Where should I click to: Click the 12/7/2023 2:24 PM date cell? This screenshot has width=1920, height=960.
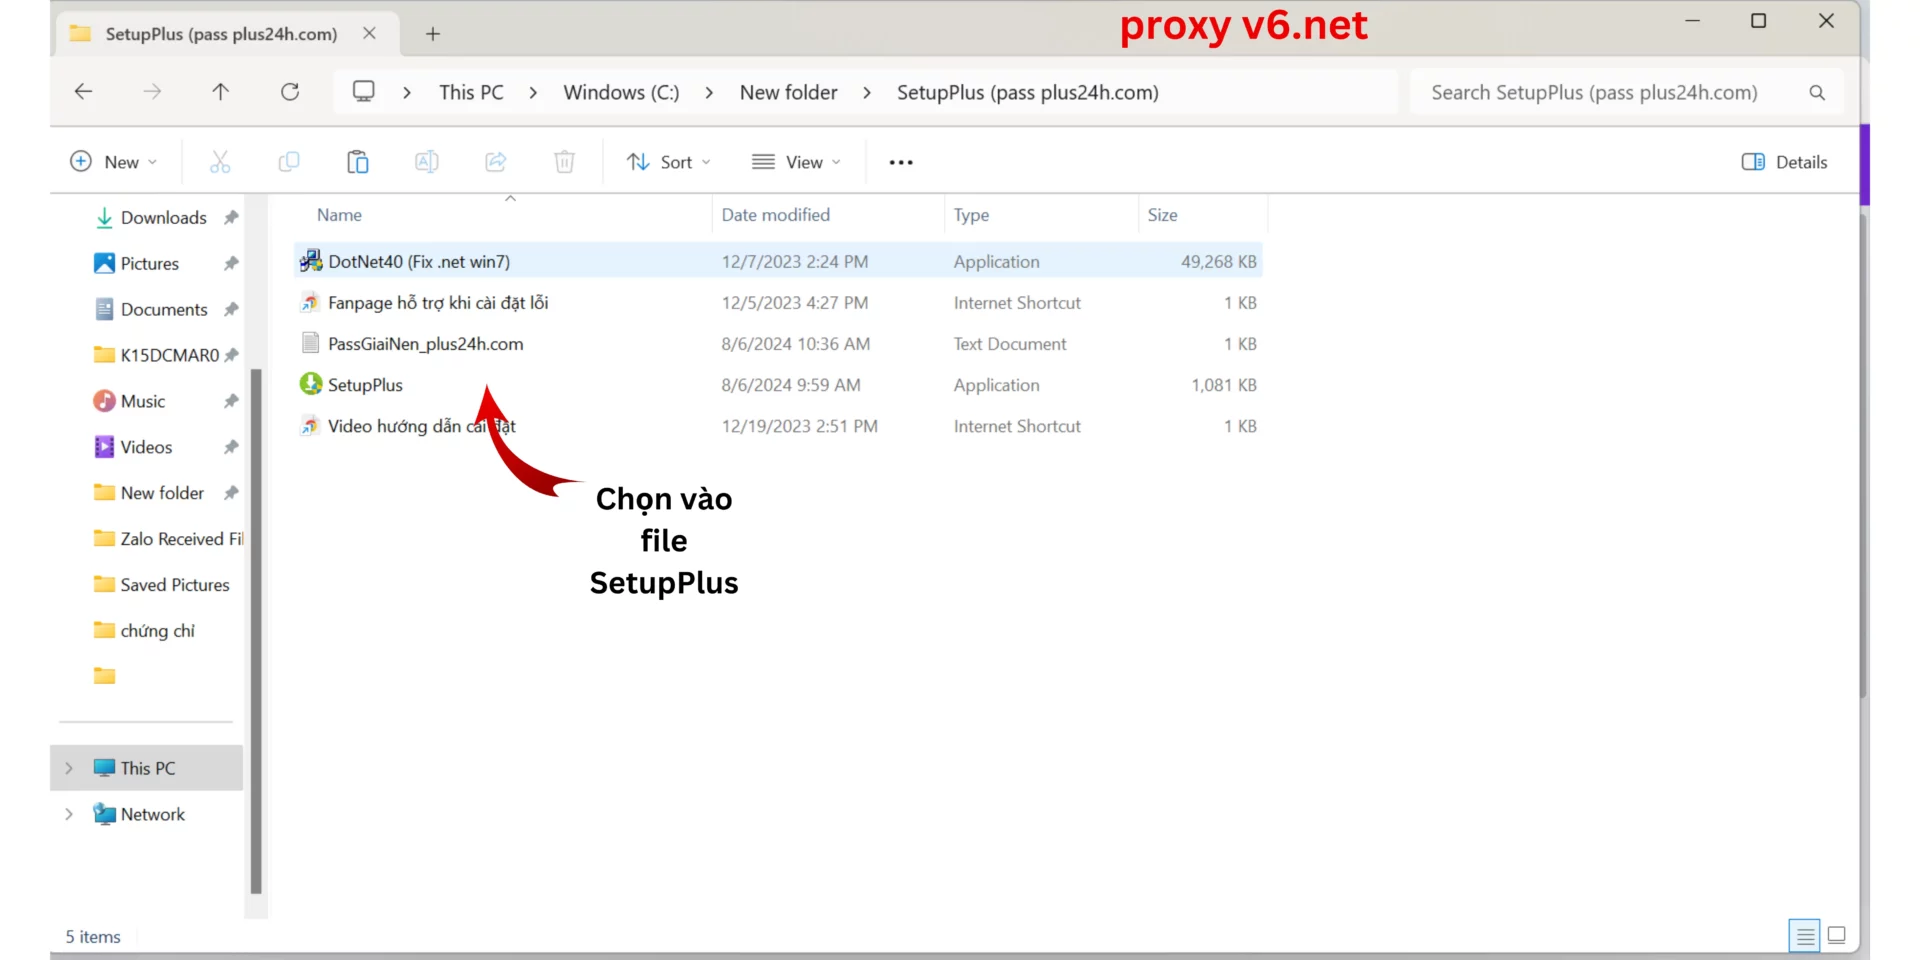pos(795,261)
